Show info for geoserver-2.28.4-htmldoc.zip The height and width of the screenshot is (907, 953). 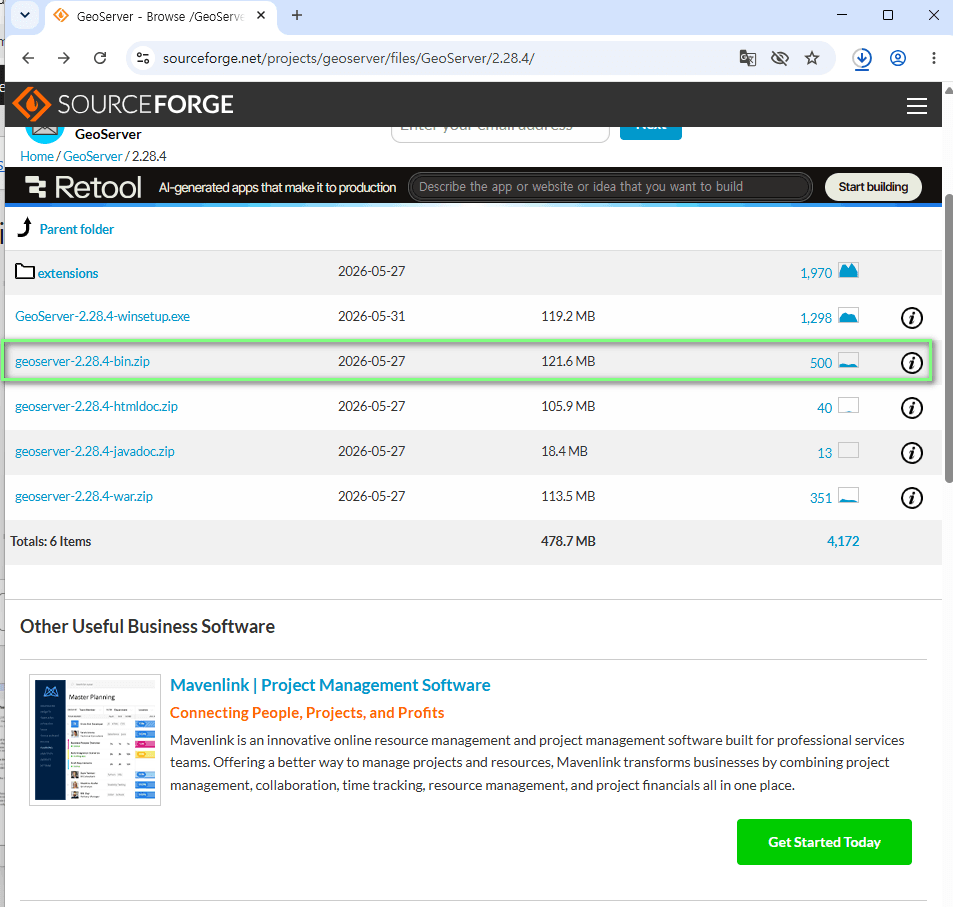[x=911, y=407]
